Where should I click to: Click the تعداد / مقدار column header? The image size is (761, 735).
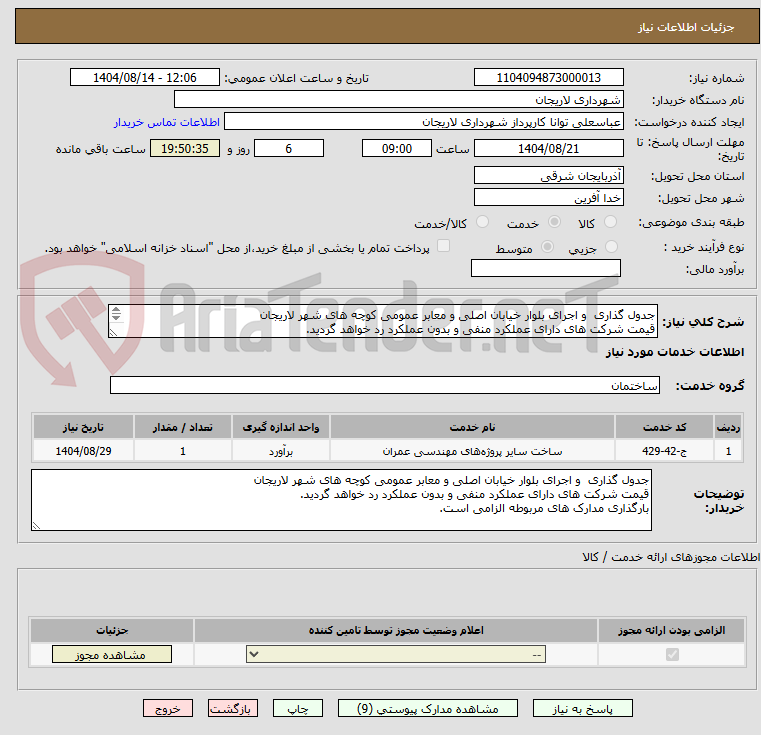point(183,427)
